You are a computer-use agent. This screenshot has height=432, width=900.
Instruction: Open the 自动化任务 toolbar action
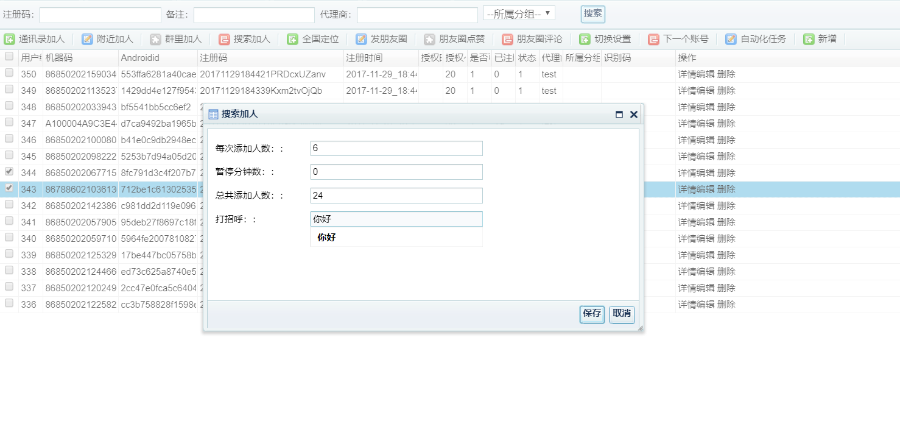(757, 39)
